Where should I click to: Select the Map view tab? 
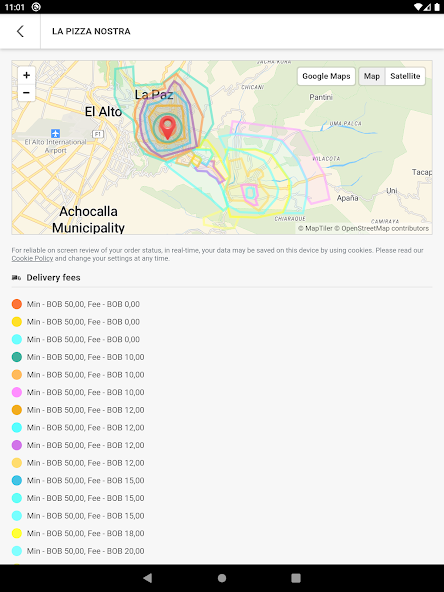pos(372,76)
